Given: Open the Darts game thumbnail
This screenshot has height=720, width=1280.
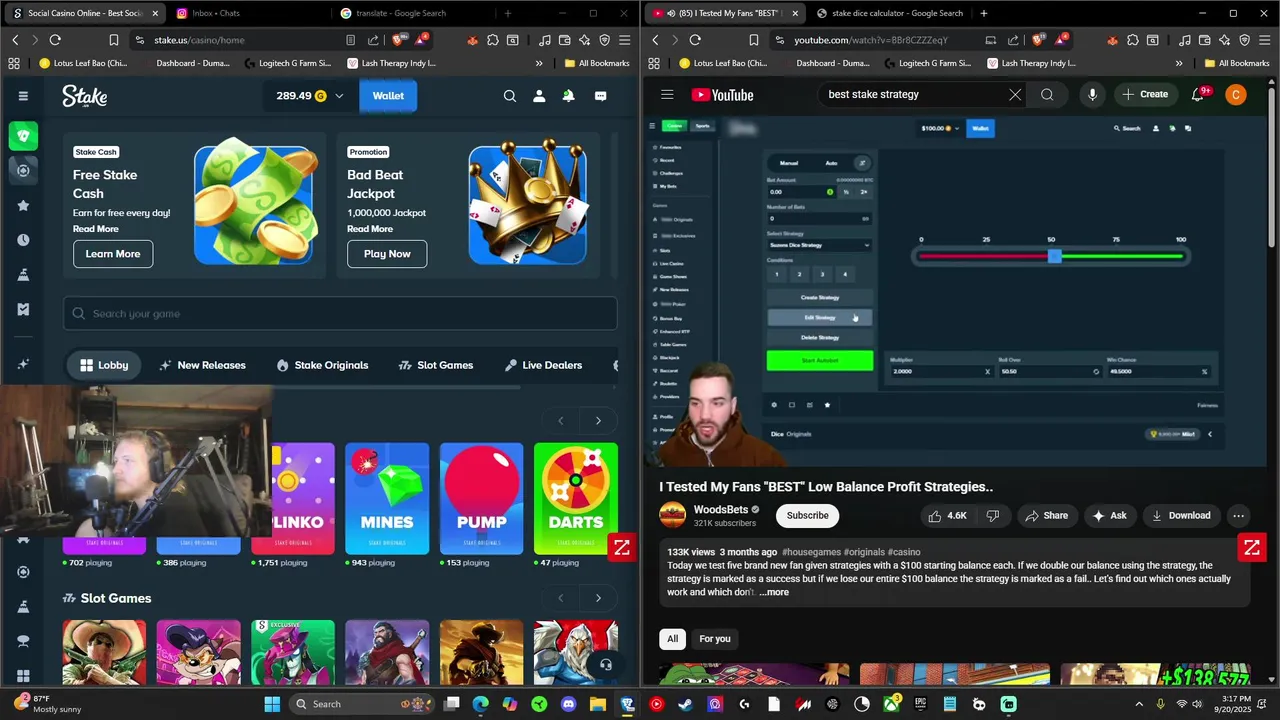Looking at the screenshot, I should click(x=575, y=499).
